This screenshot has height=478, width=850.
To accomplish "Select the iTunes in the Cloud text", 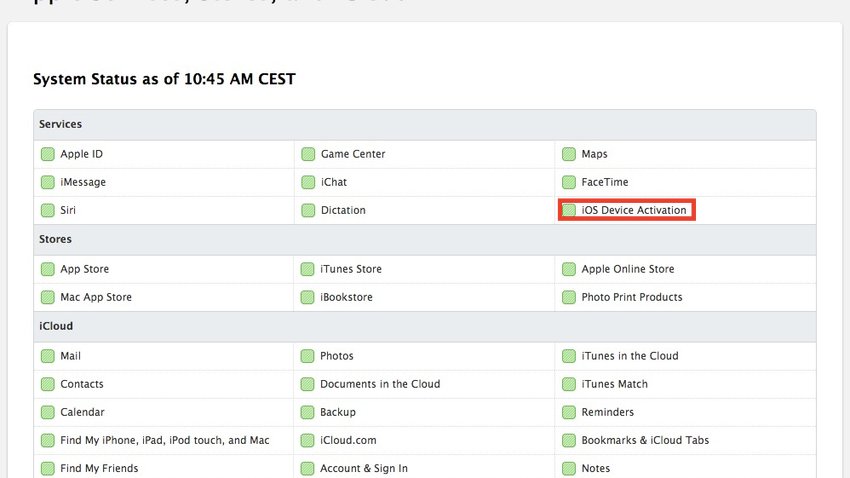I will [630, 356].
